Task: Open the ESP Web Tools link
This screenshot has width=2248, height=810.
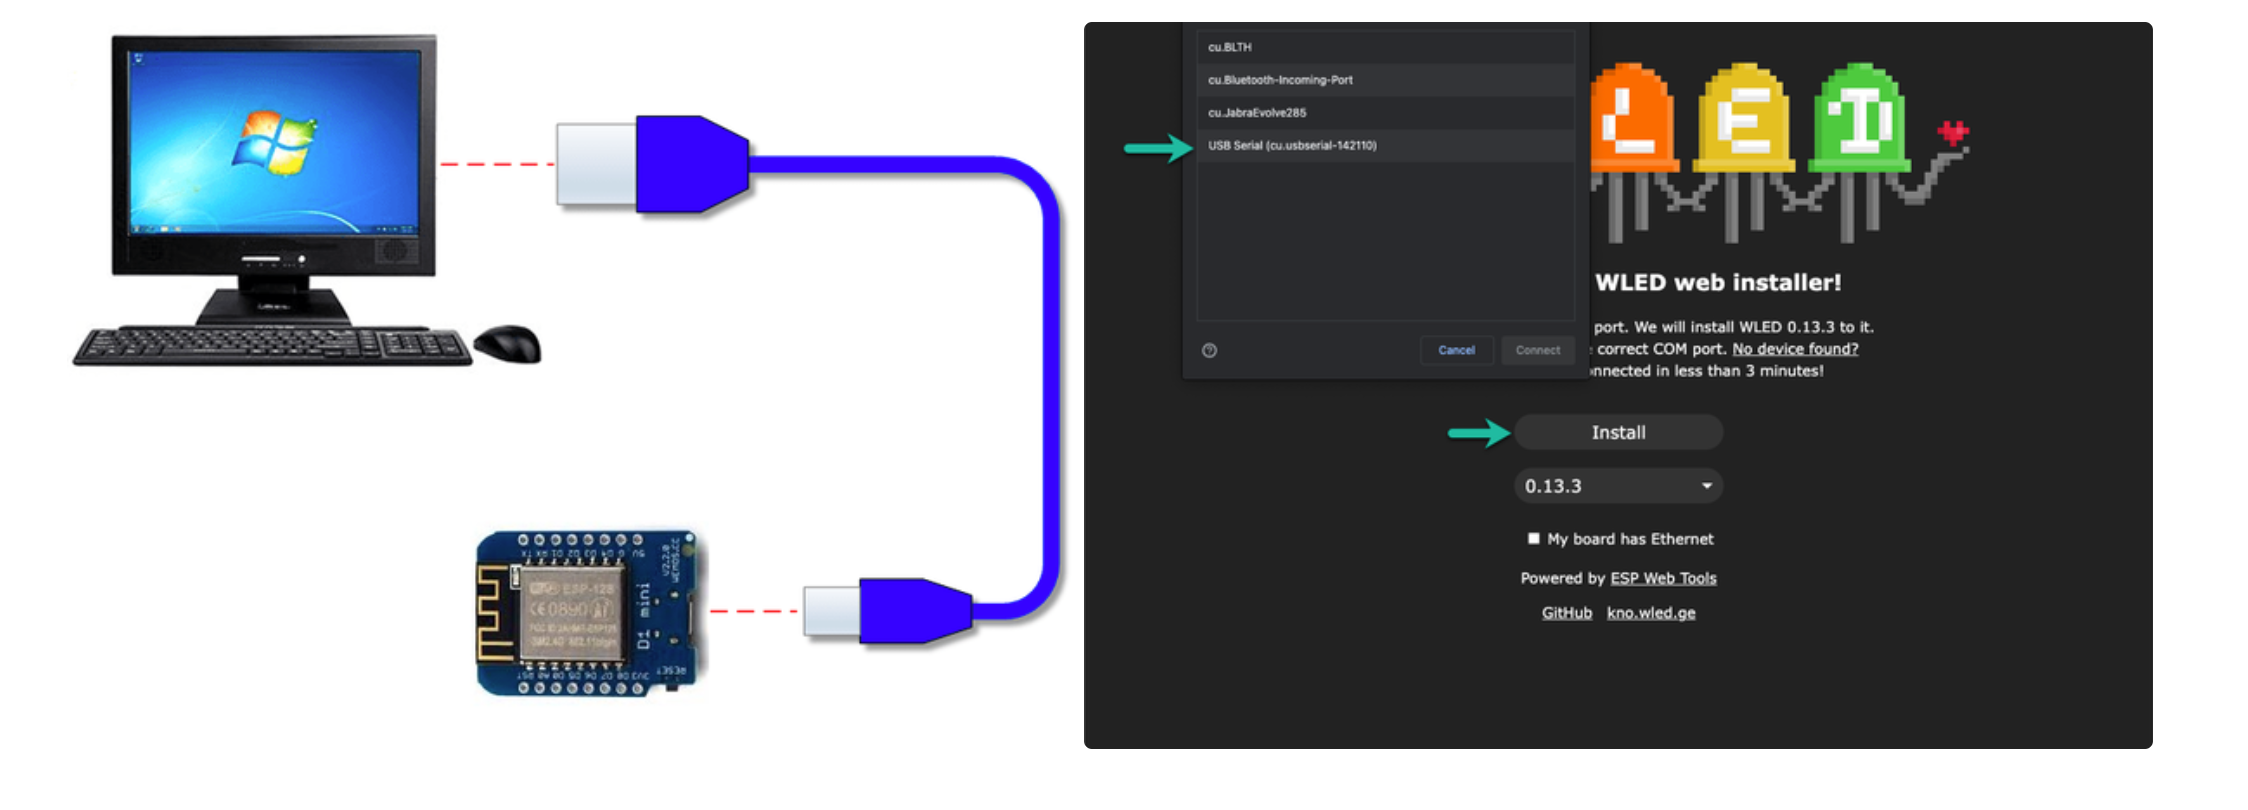Action: tap(1663, 578)
